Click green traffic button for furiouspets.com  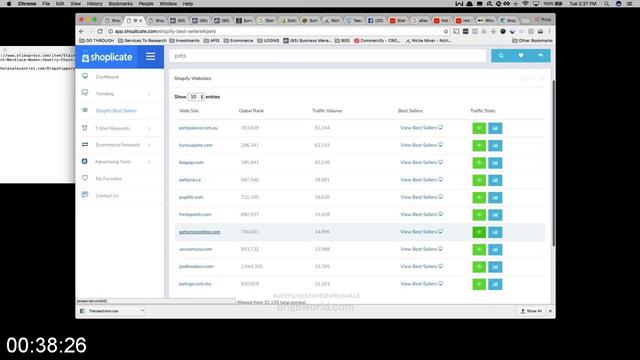coord(479,146)
